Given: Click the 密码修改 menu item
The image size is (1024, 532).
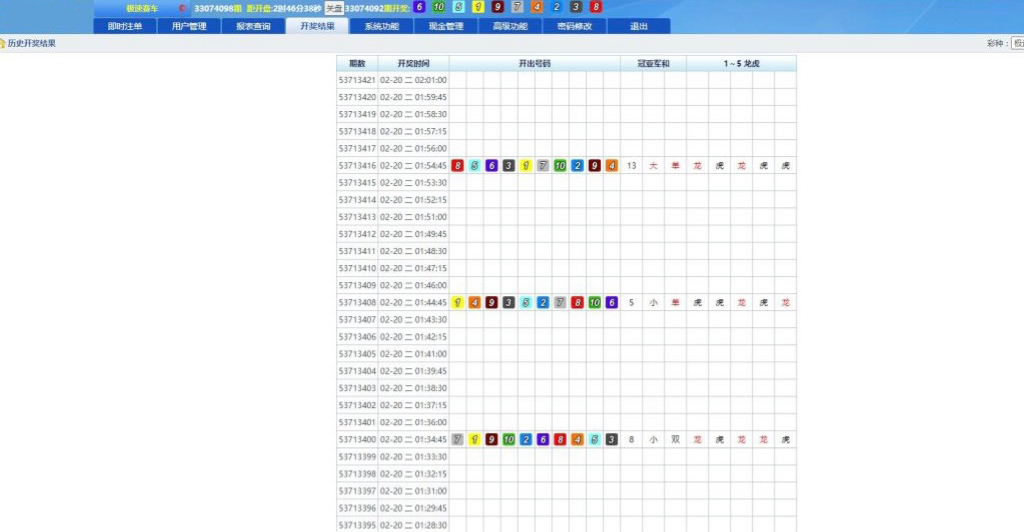Looking at the screenshot, I should 574,26.
